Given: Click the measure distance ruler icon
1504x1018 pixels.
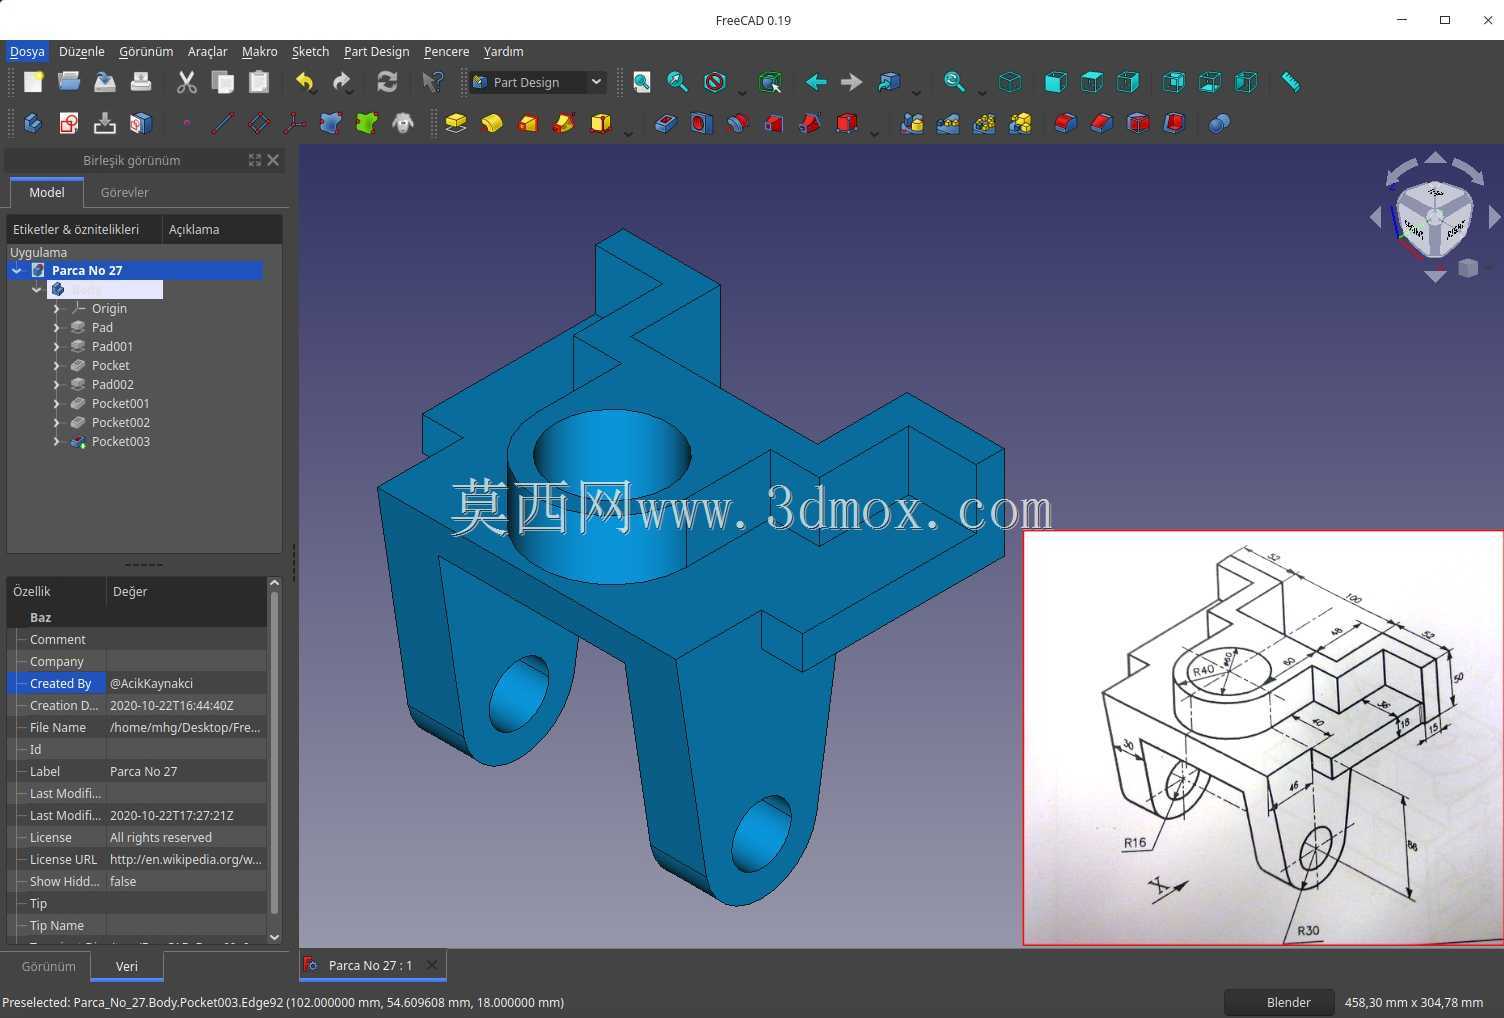Looking at the screenshot, I should tap(1291, 82).
